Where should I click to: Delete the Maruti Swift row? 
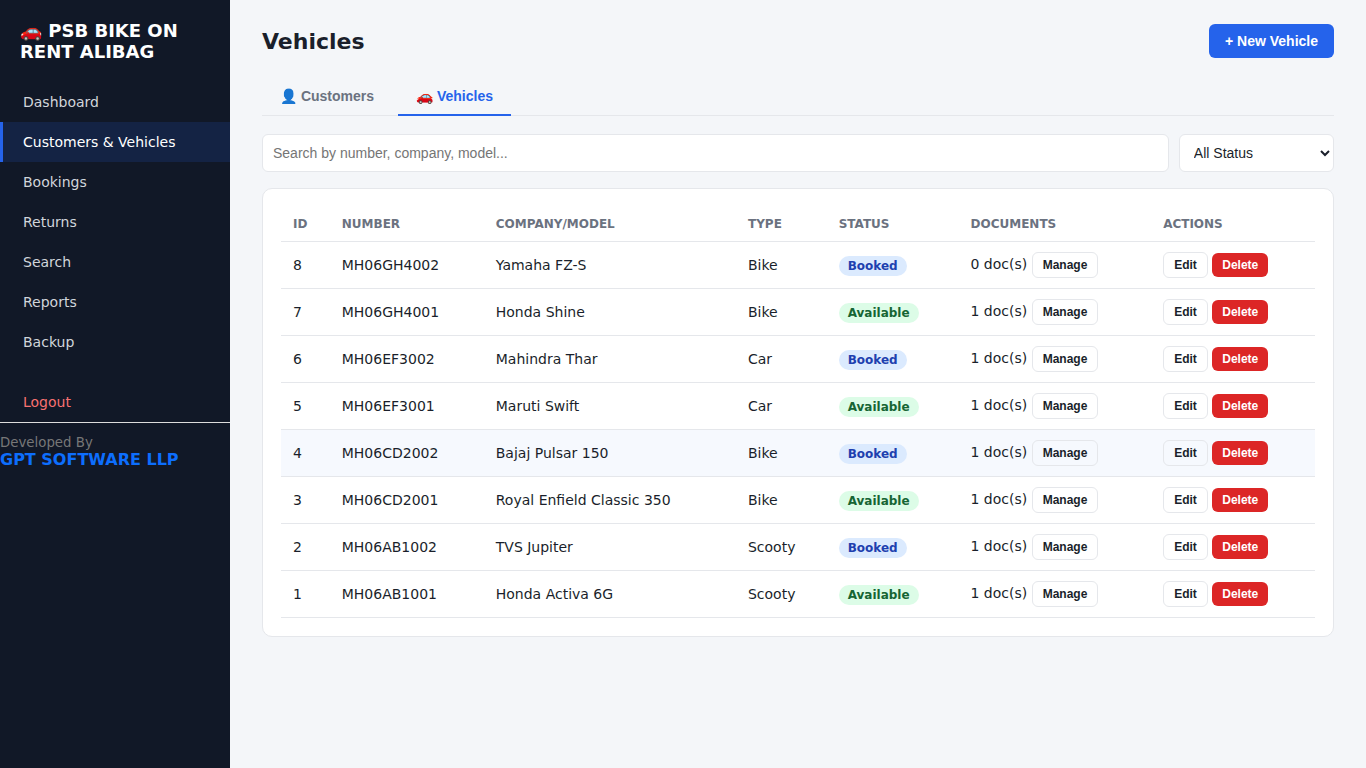[1240, 406]
